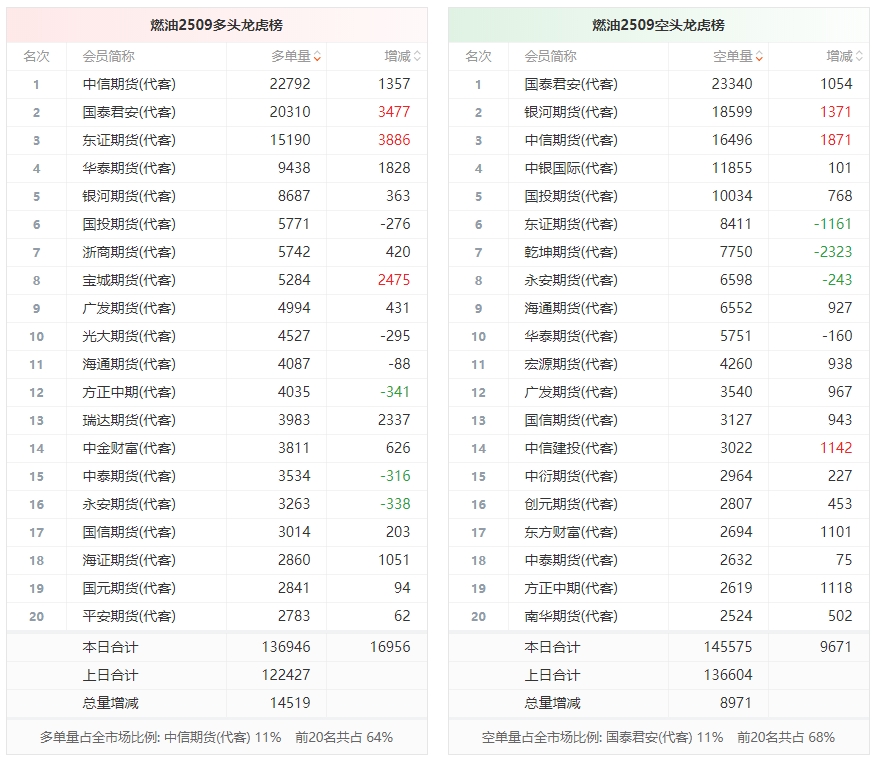Select 广发期货(代客) rank 9 in long table
The width and height of the screenshot is (879, 761).
tap(129, 308)
